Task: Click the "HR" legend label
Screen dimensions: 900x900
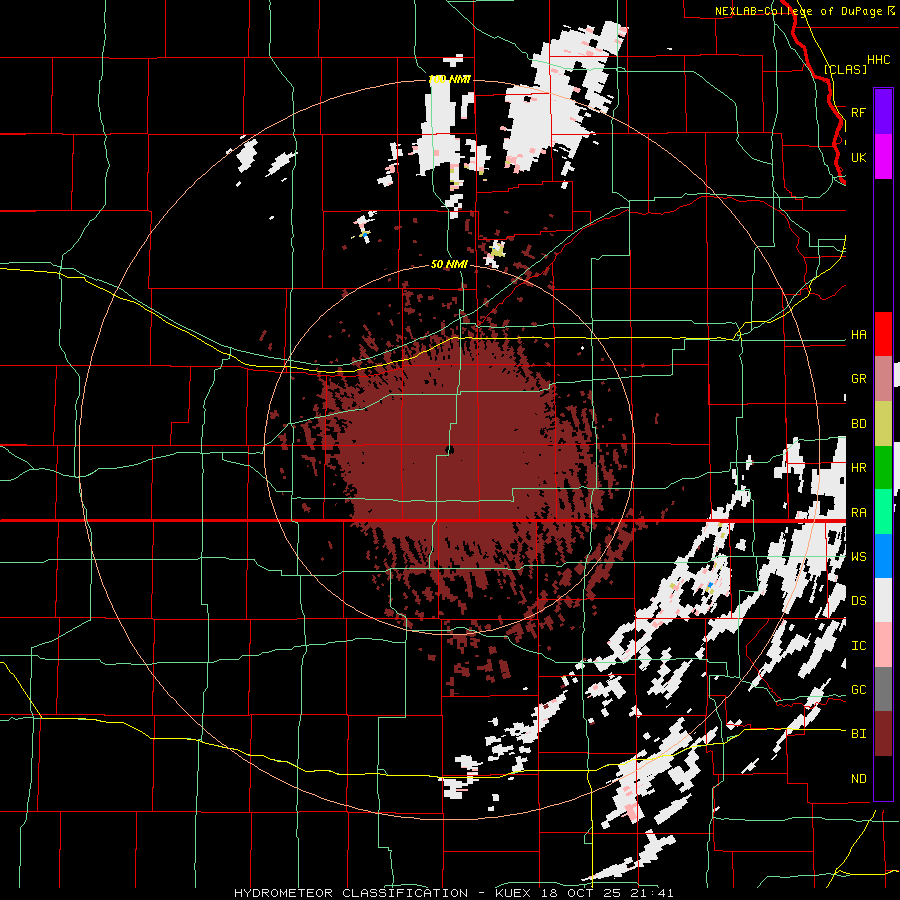Action: click(858, 468)
